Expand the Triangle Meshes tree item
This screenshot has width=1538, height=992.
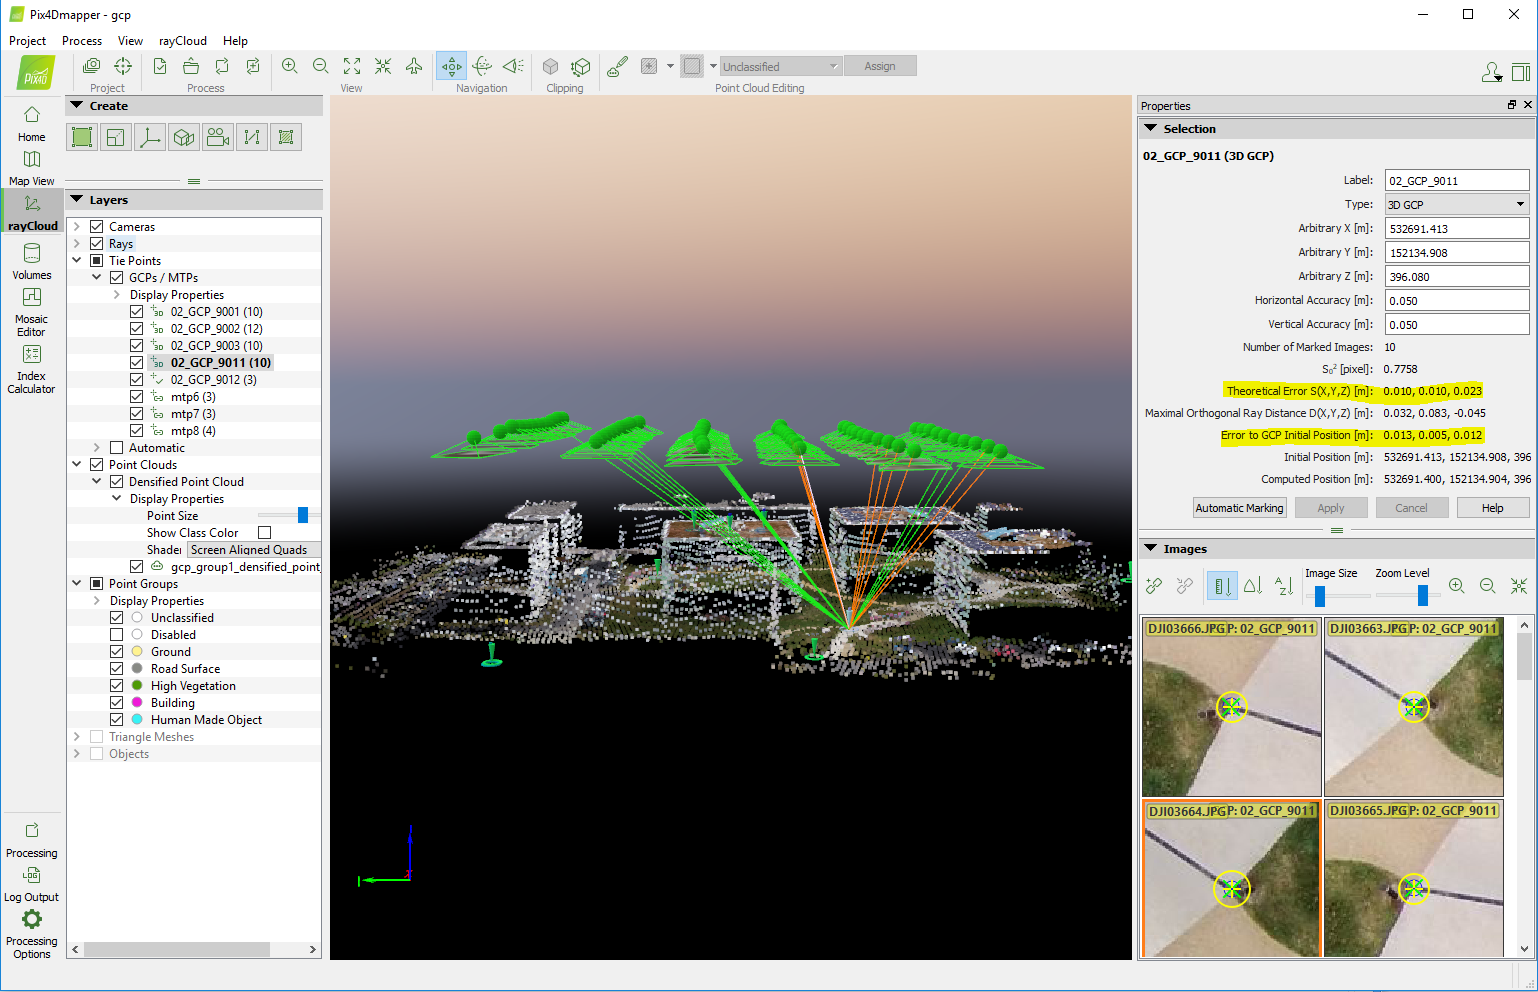pos(77,737)
